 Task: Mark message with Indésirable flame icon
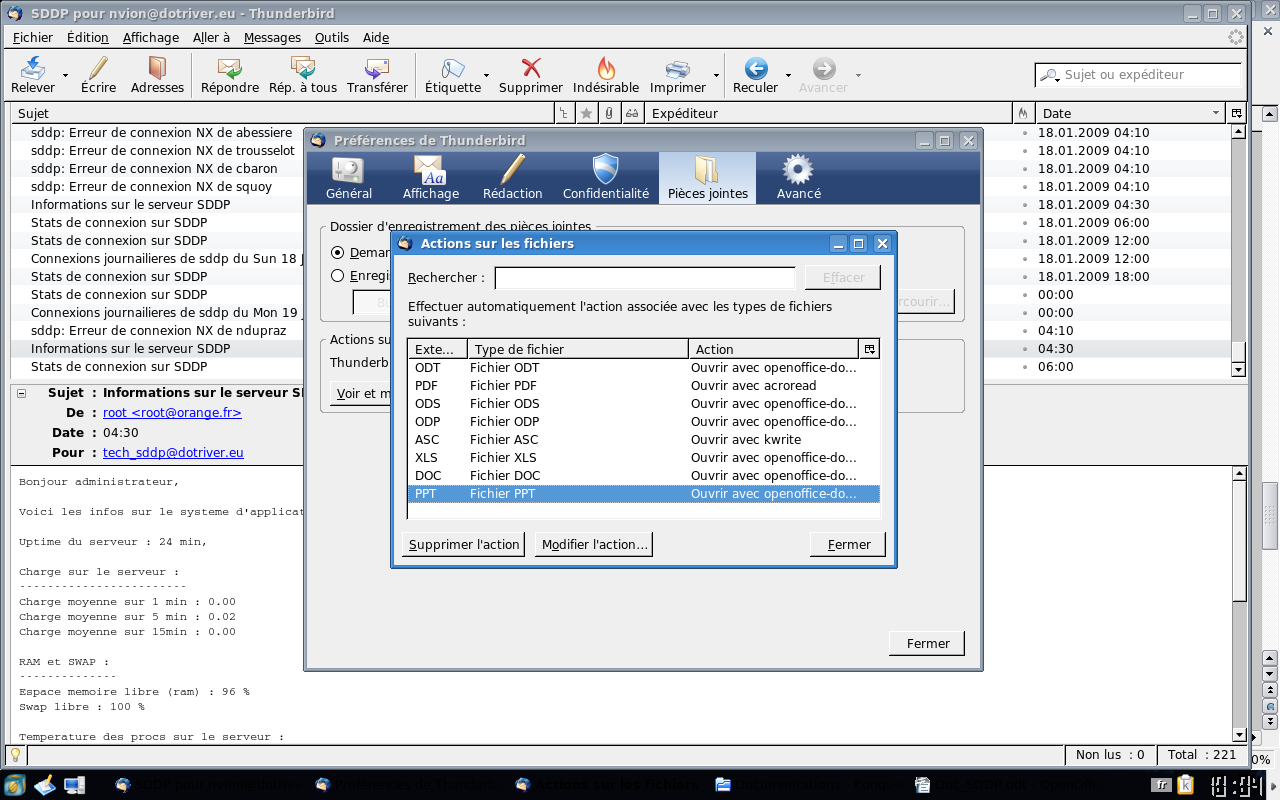[x=606, y=69]
